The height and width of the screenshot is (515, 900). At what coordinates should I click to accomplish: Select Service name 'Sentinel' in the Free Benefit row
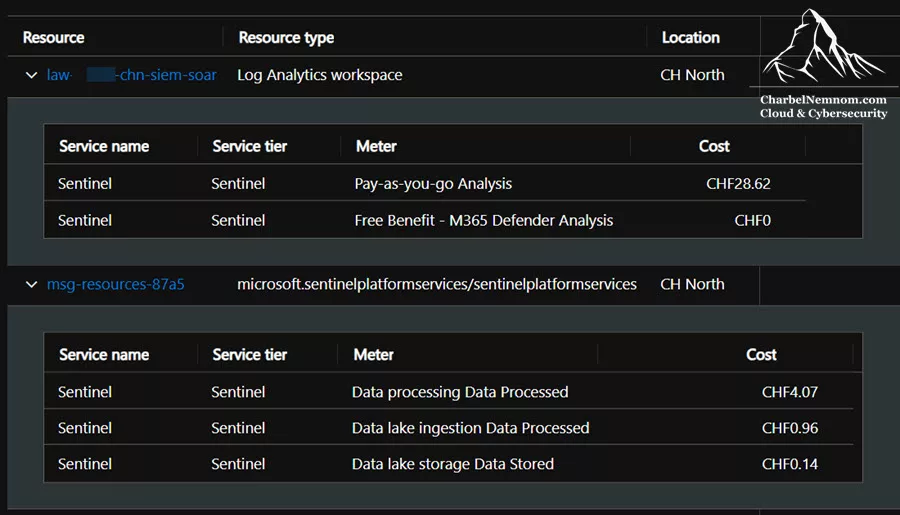[85, 220]
